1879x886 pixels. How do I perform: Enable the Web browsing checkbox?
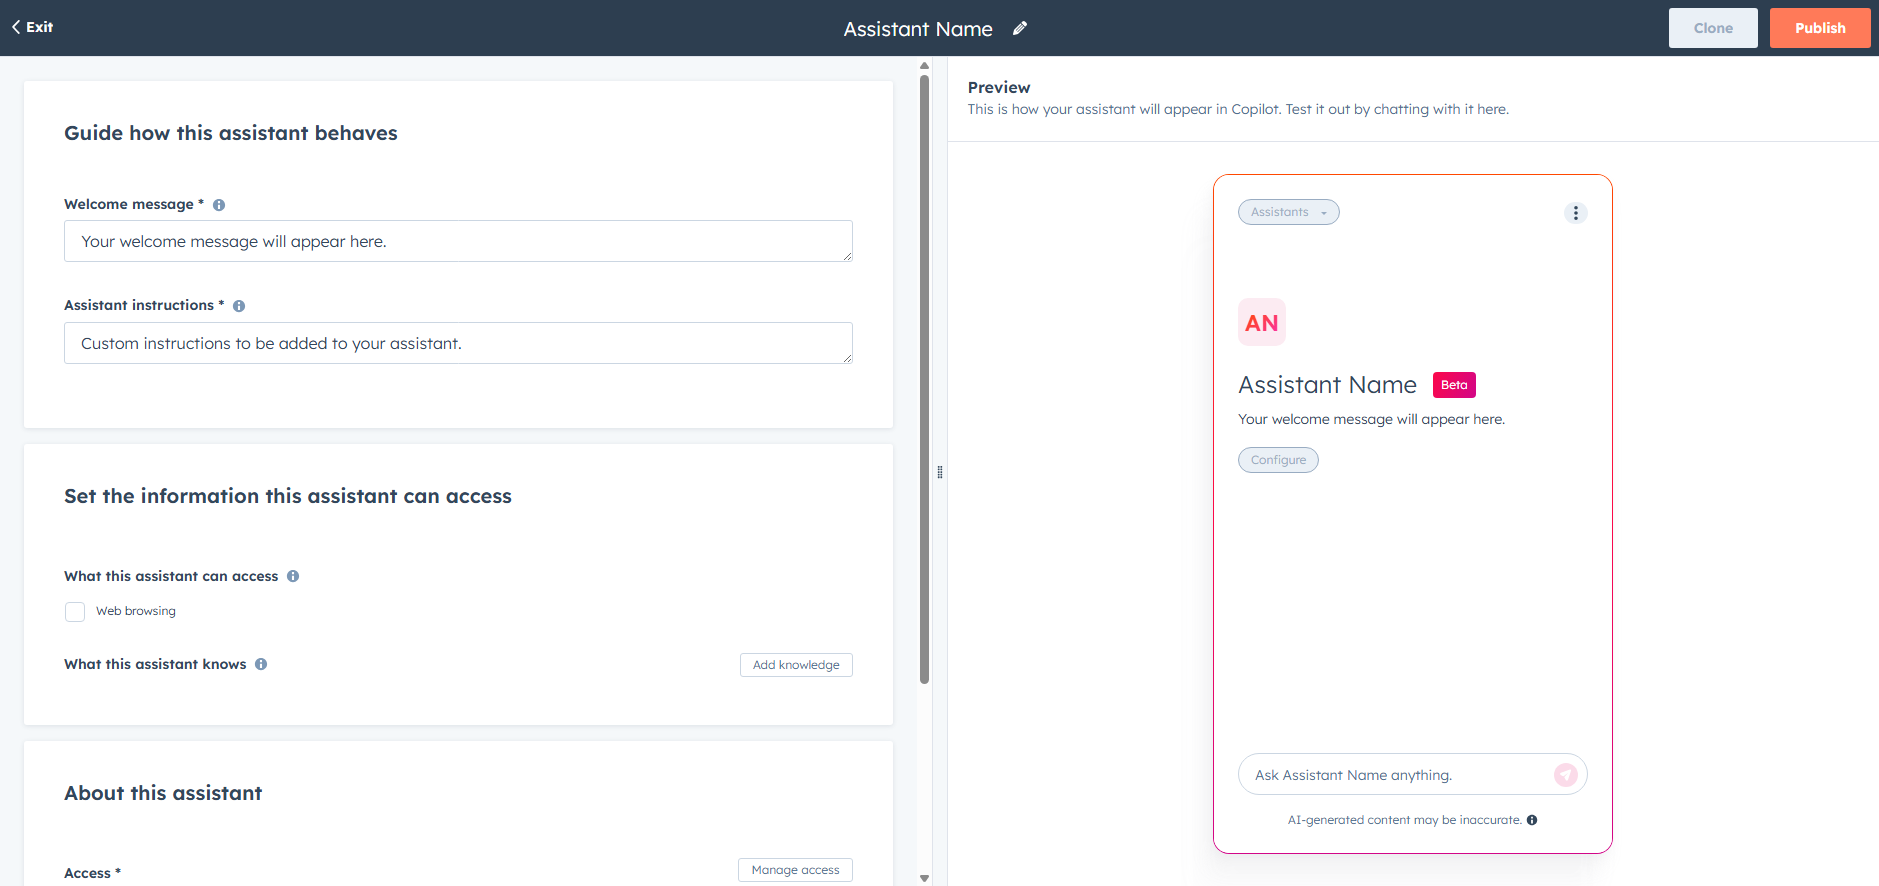point(75,612)
